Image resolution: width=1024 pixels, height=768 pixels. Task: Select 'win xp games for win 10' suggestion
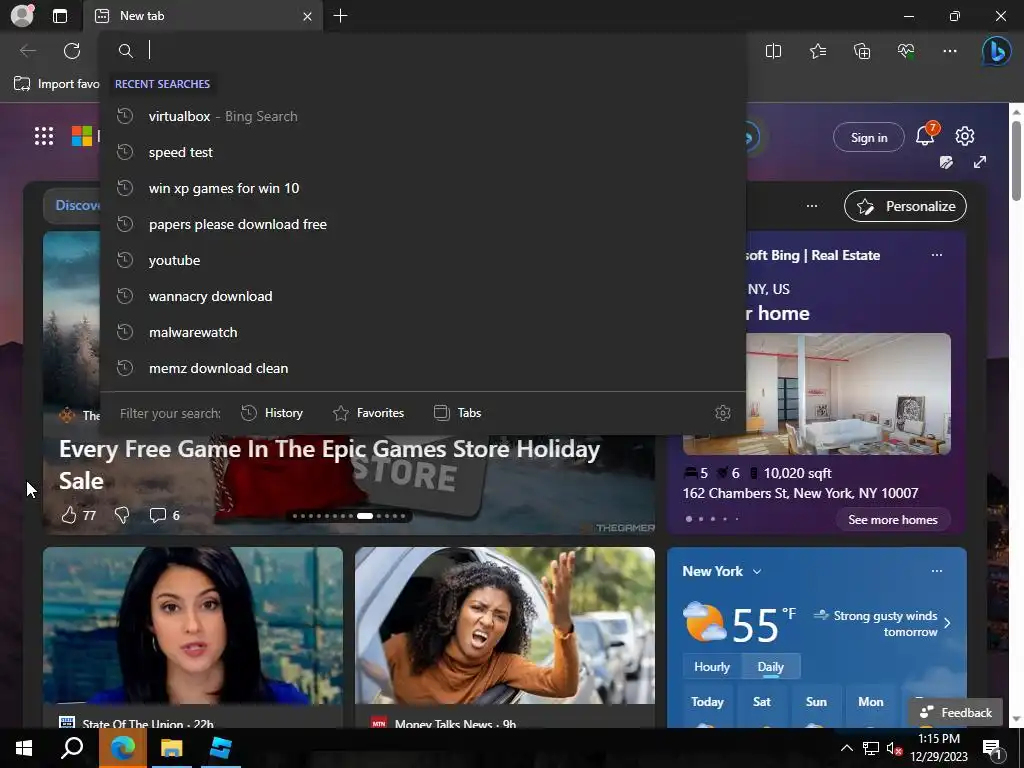pos(423,188)
